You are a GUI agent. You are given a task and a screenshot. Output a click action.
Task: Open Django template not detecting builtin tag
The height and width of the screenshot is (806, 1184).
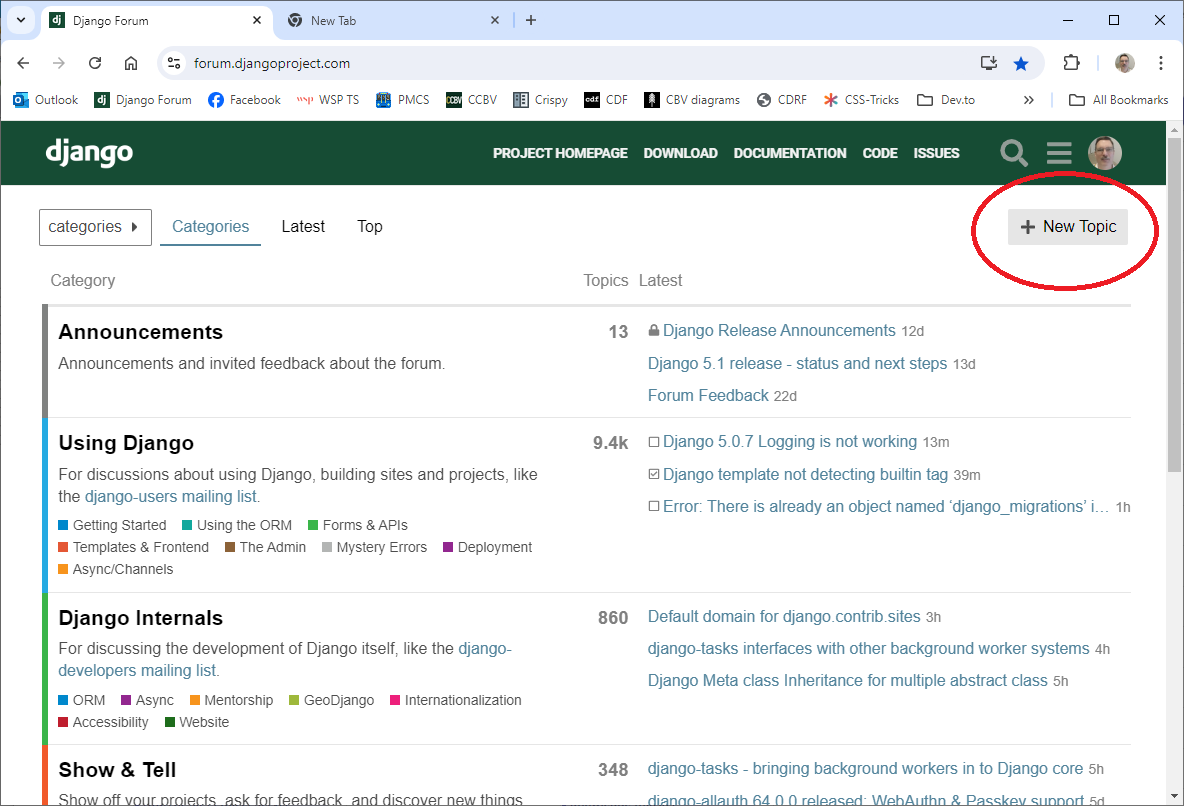click(x=805, y=474)
